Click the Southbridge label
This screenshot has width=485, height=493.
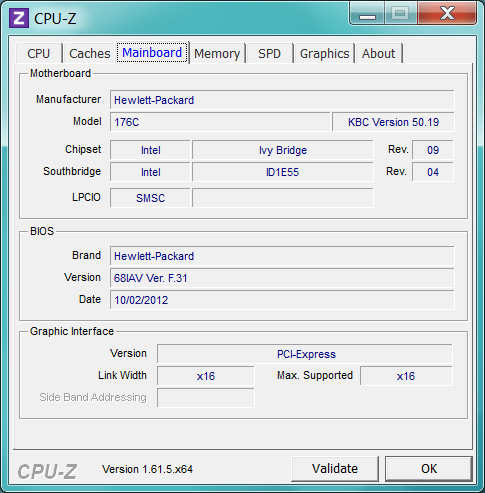click(72, 171)
